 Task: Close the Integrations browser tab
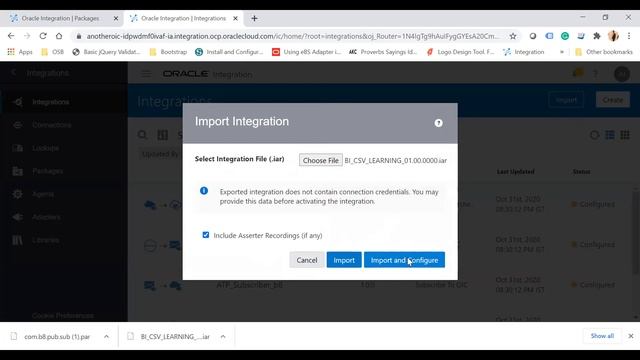(x=235, y=18)
